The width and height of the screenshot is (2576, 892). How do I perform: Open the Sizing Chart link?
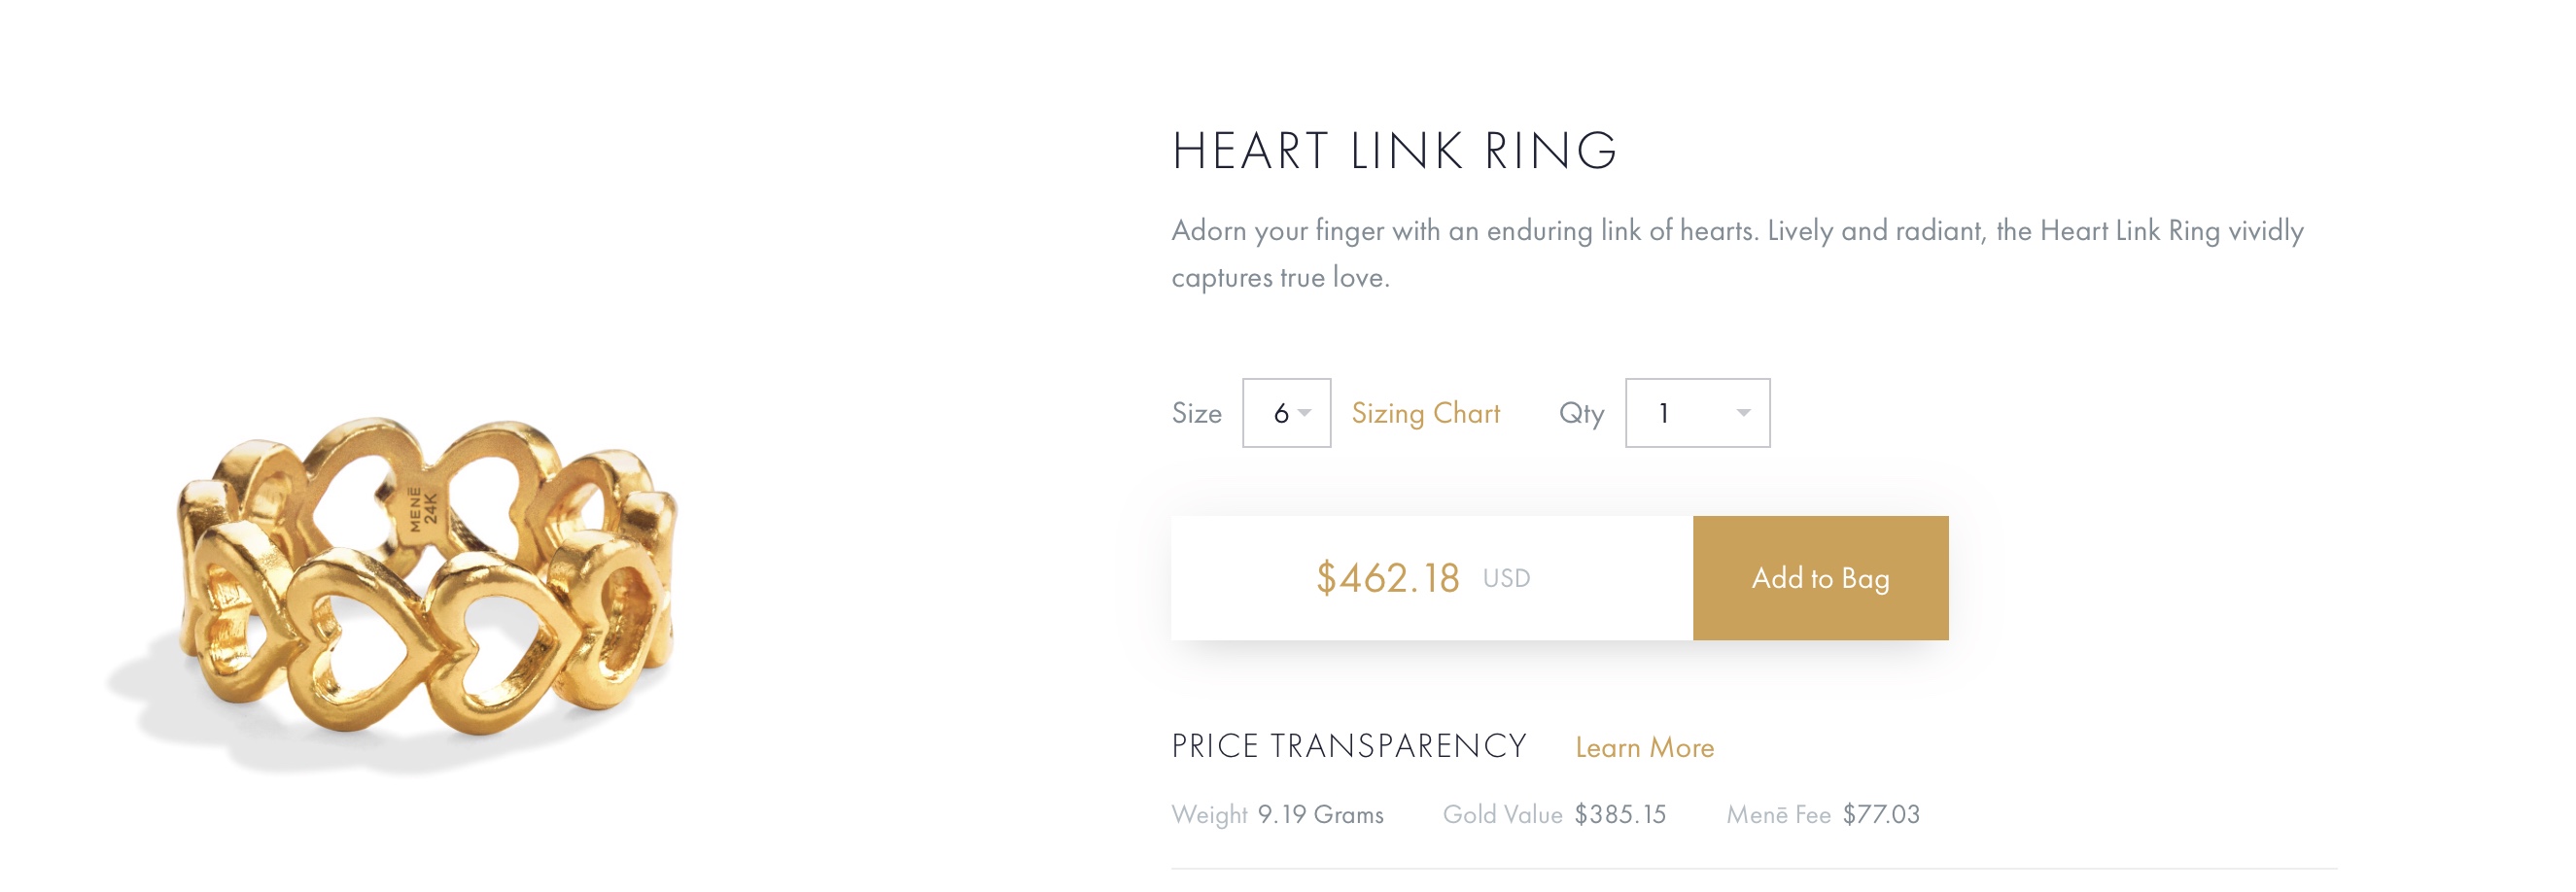coord(1425,413)
